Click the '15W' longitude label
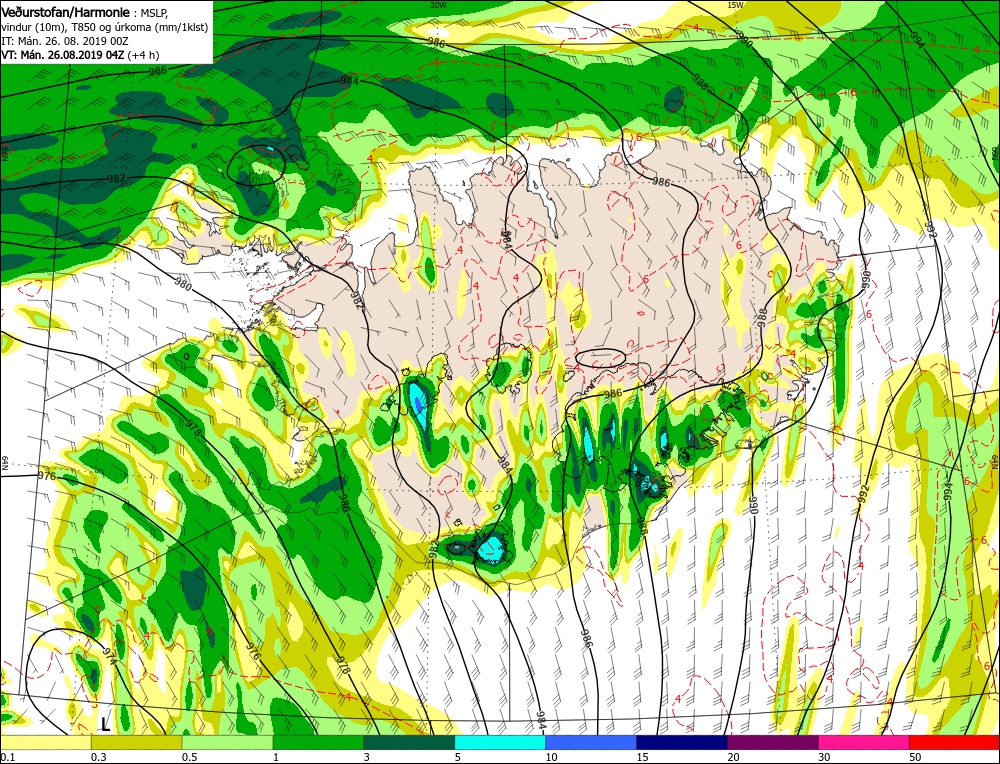This screenshot has height=764, width=1000. (735, 4)
